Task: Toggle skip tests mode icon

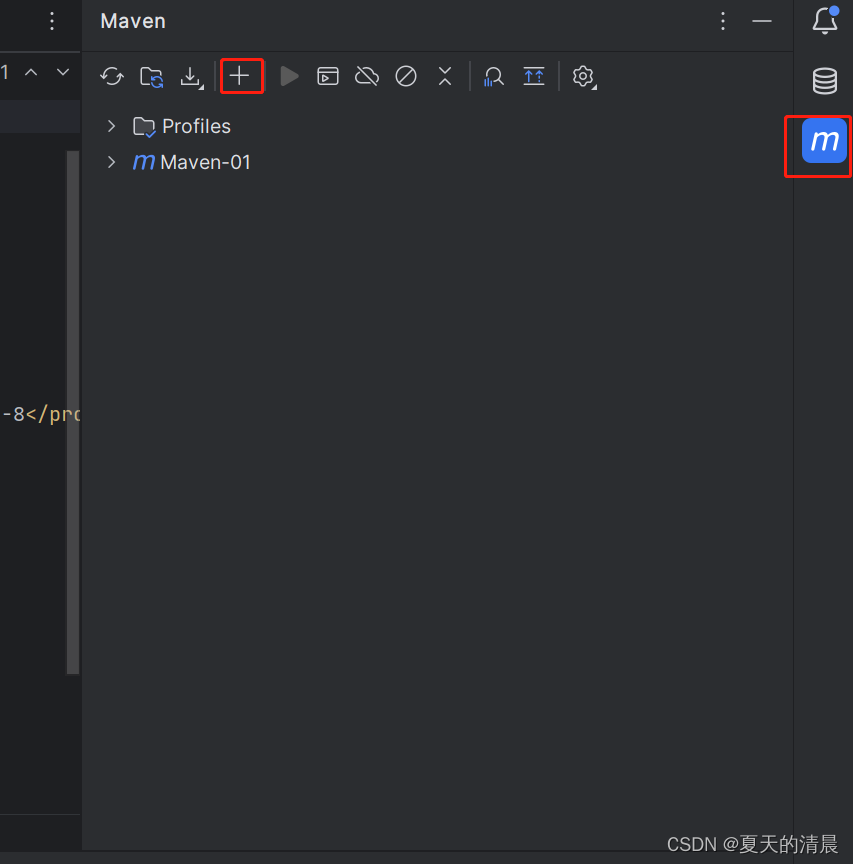Action: coord(406,76)
